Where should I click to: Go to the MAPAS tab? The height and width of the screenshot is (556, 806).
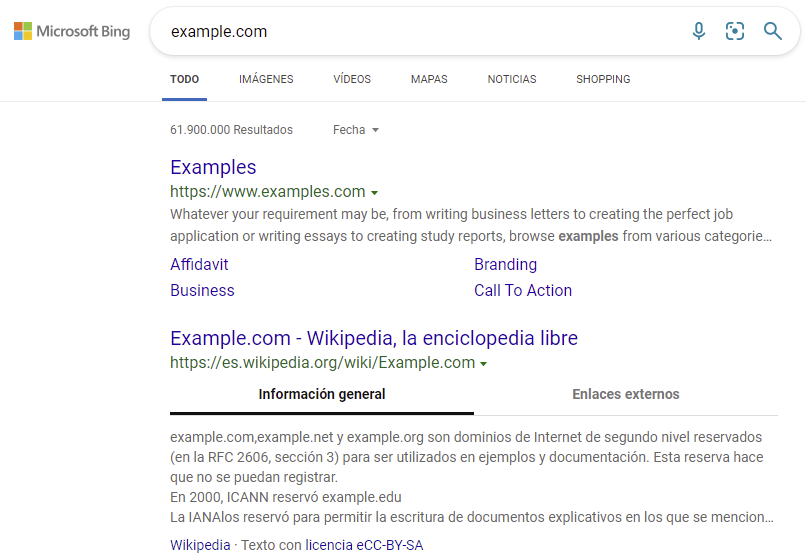[429, 79]
